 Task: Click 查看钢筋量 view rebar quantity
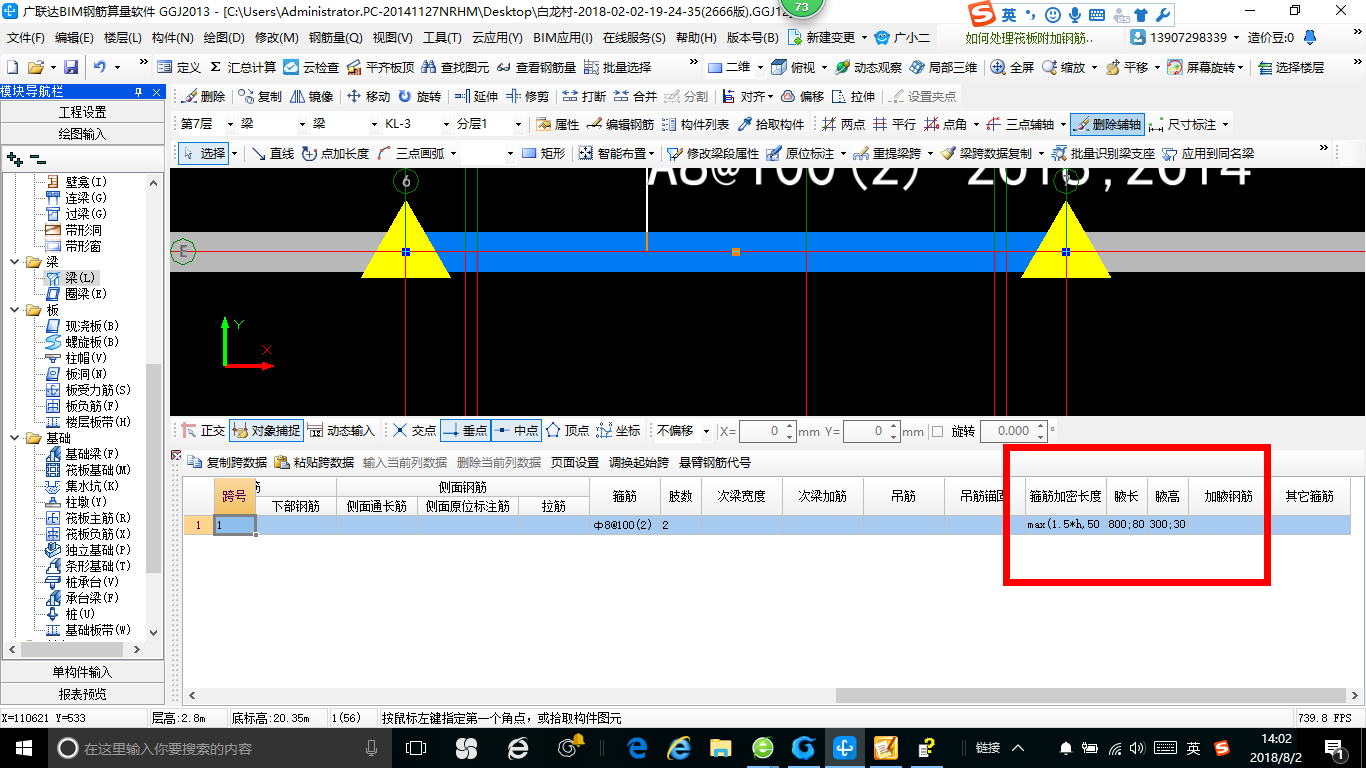coord(536,67)
